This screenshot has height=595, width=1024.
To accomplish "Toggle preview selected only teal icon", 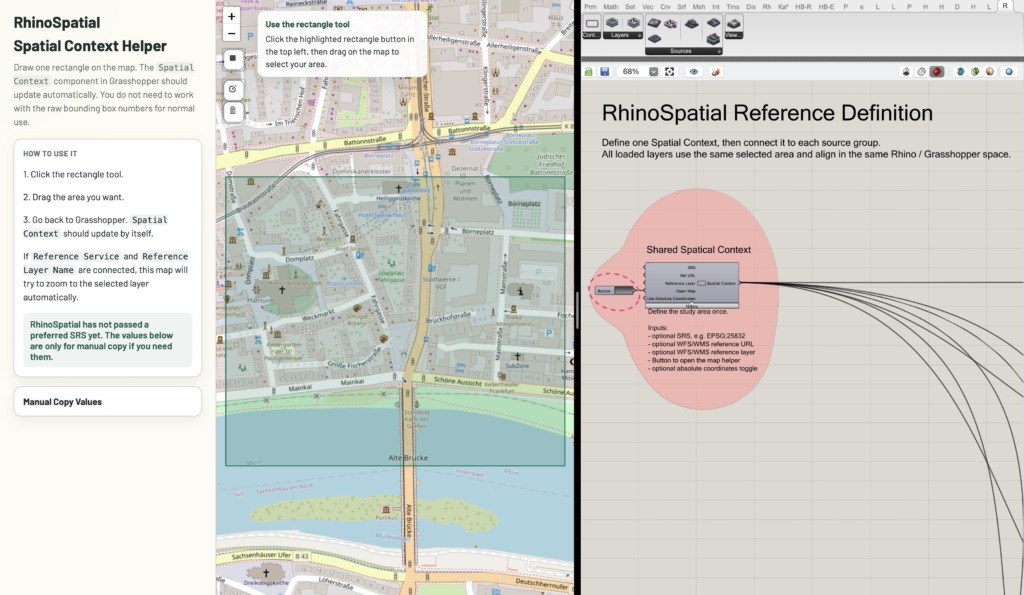I will point(960,72).
